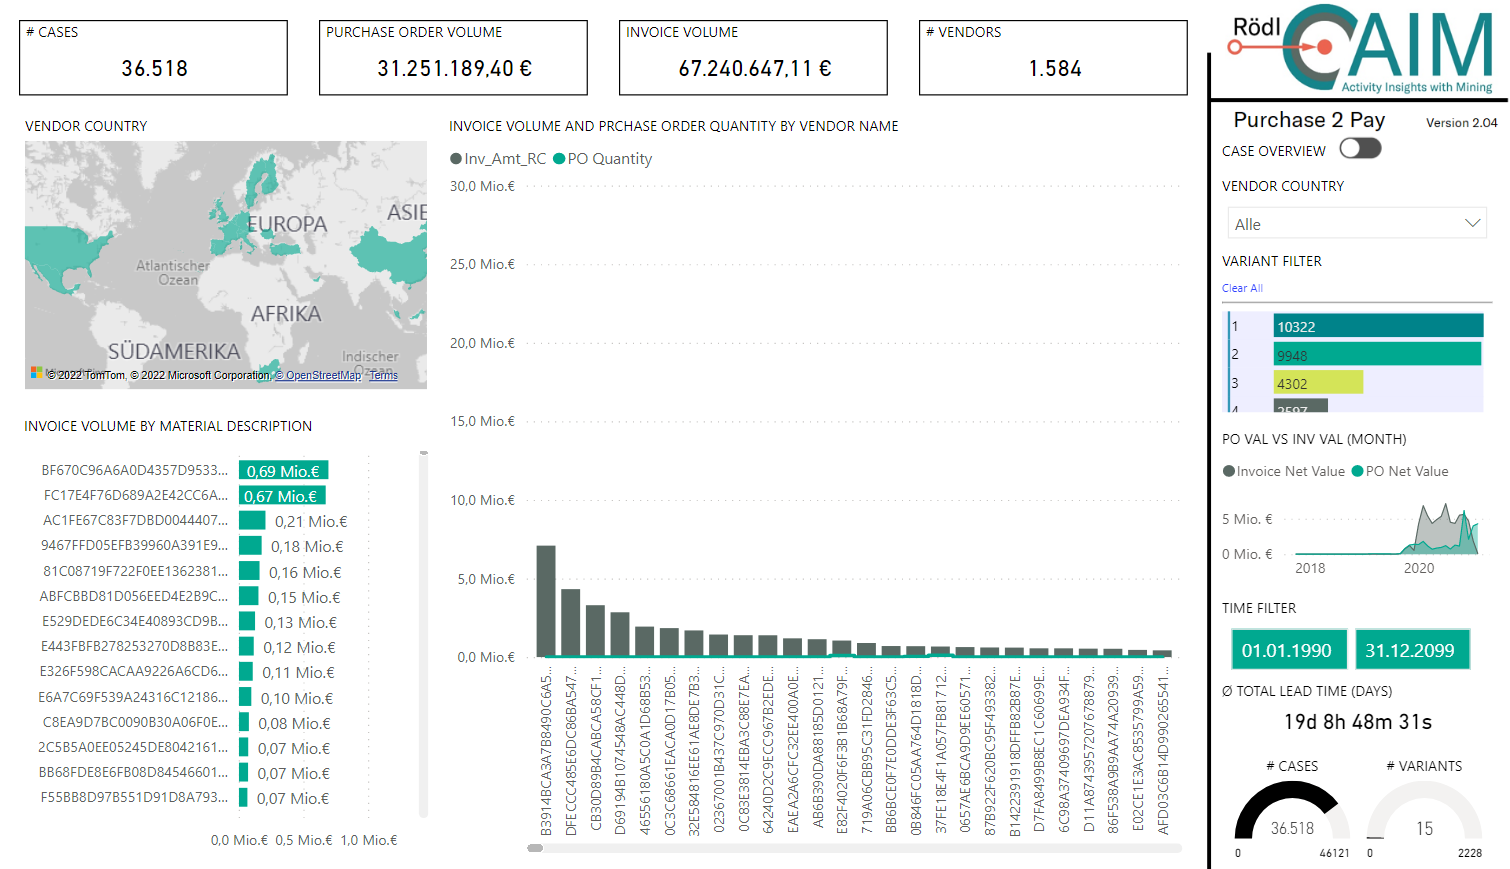The image size is (1510, 869).
Task: Open the OpenStreetMap attribution link
Action: point(317,375)
